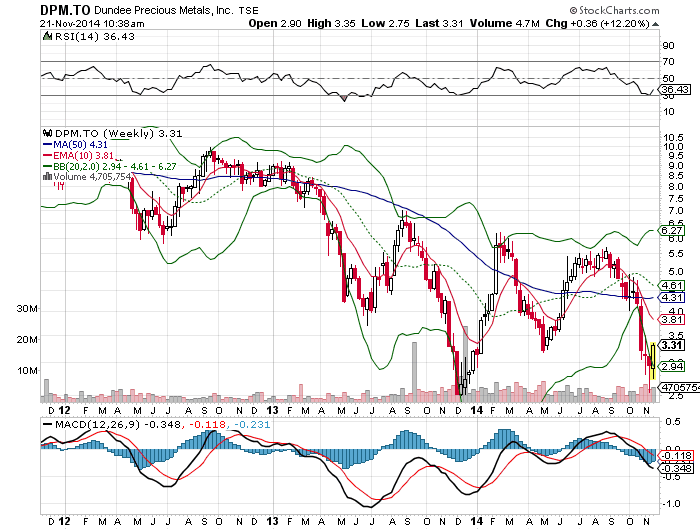
Task: Click the 6.27 upper Bollinger price tag
Action: pos(672,230)
